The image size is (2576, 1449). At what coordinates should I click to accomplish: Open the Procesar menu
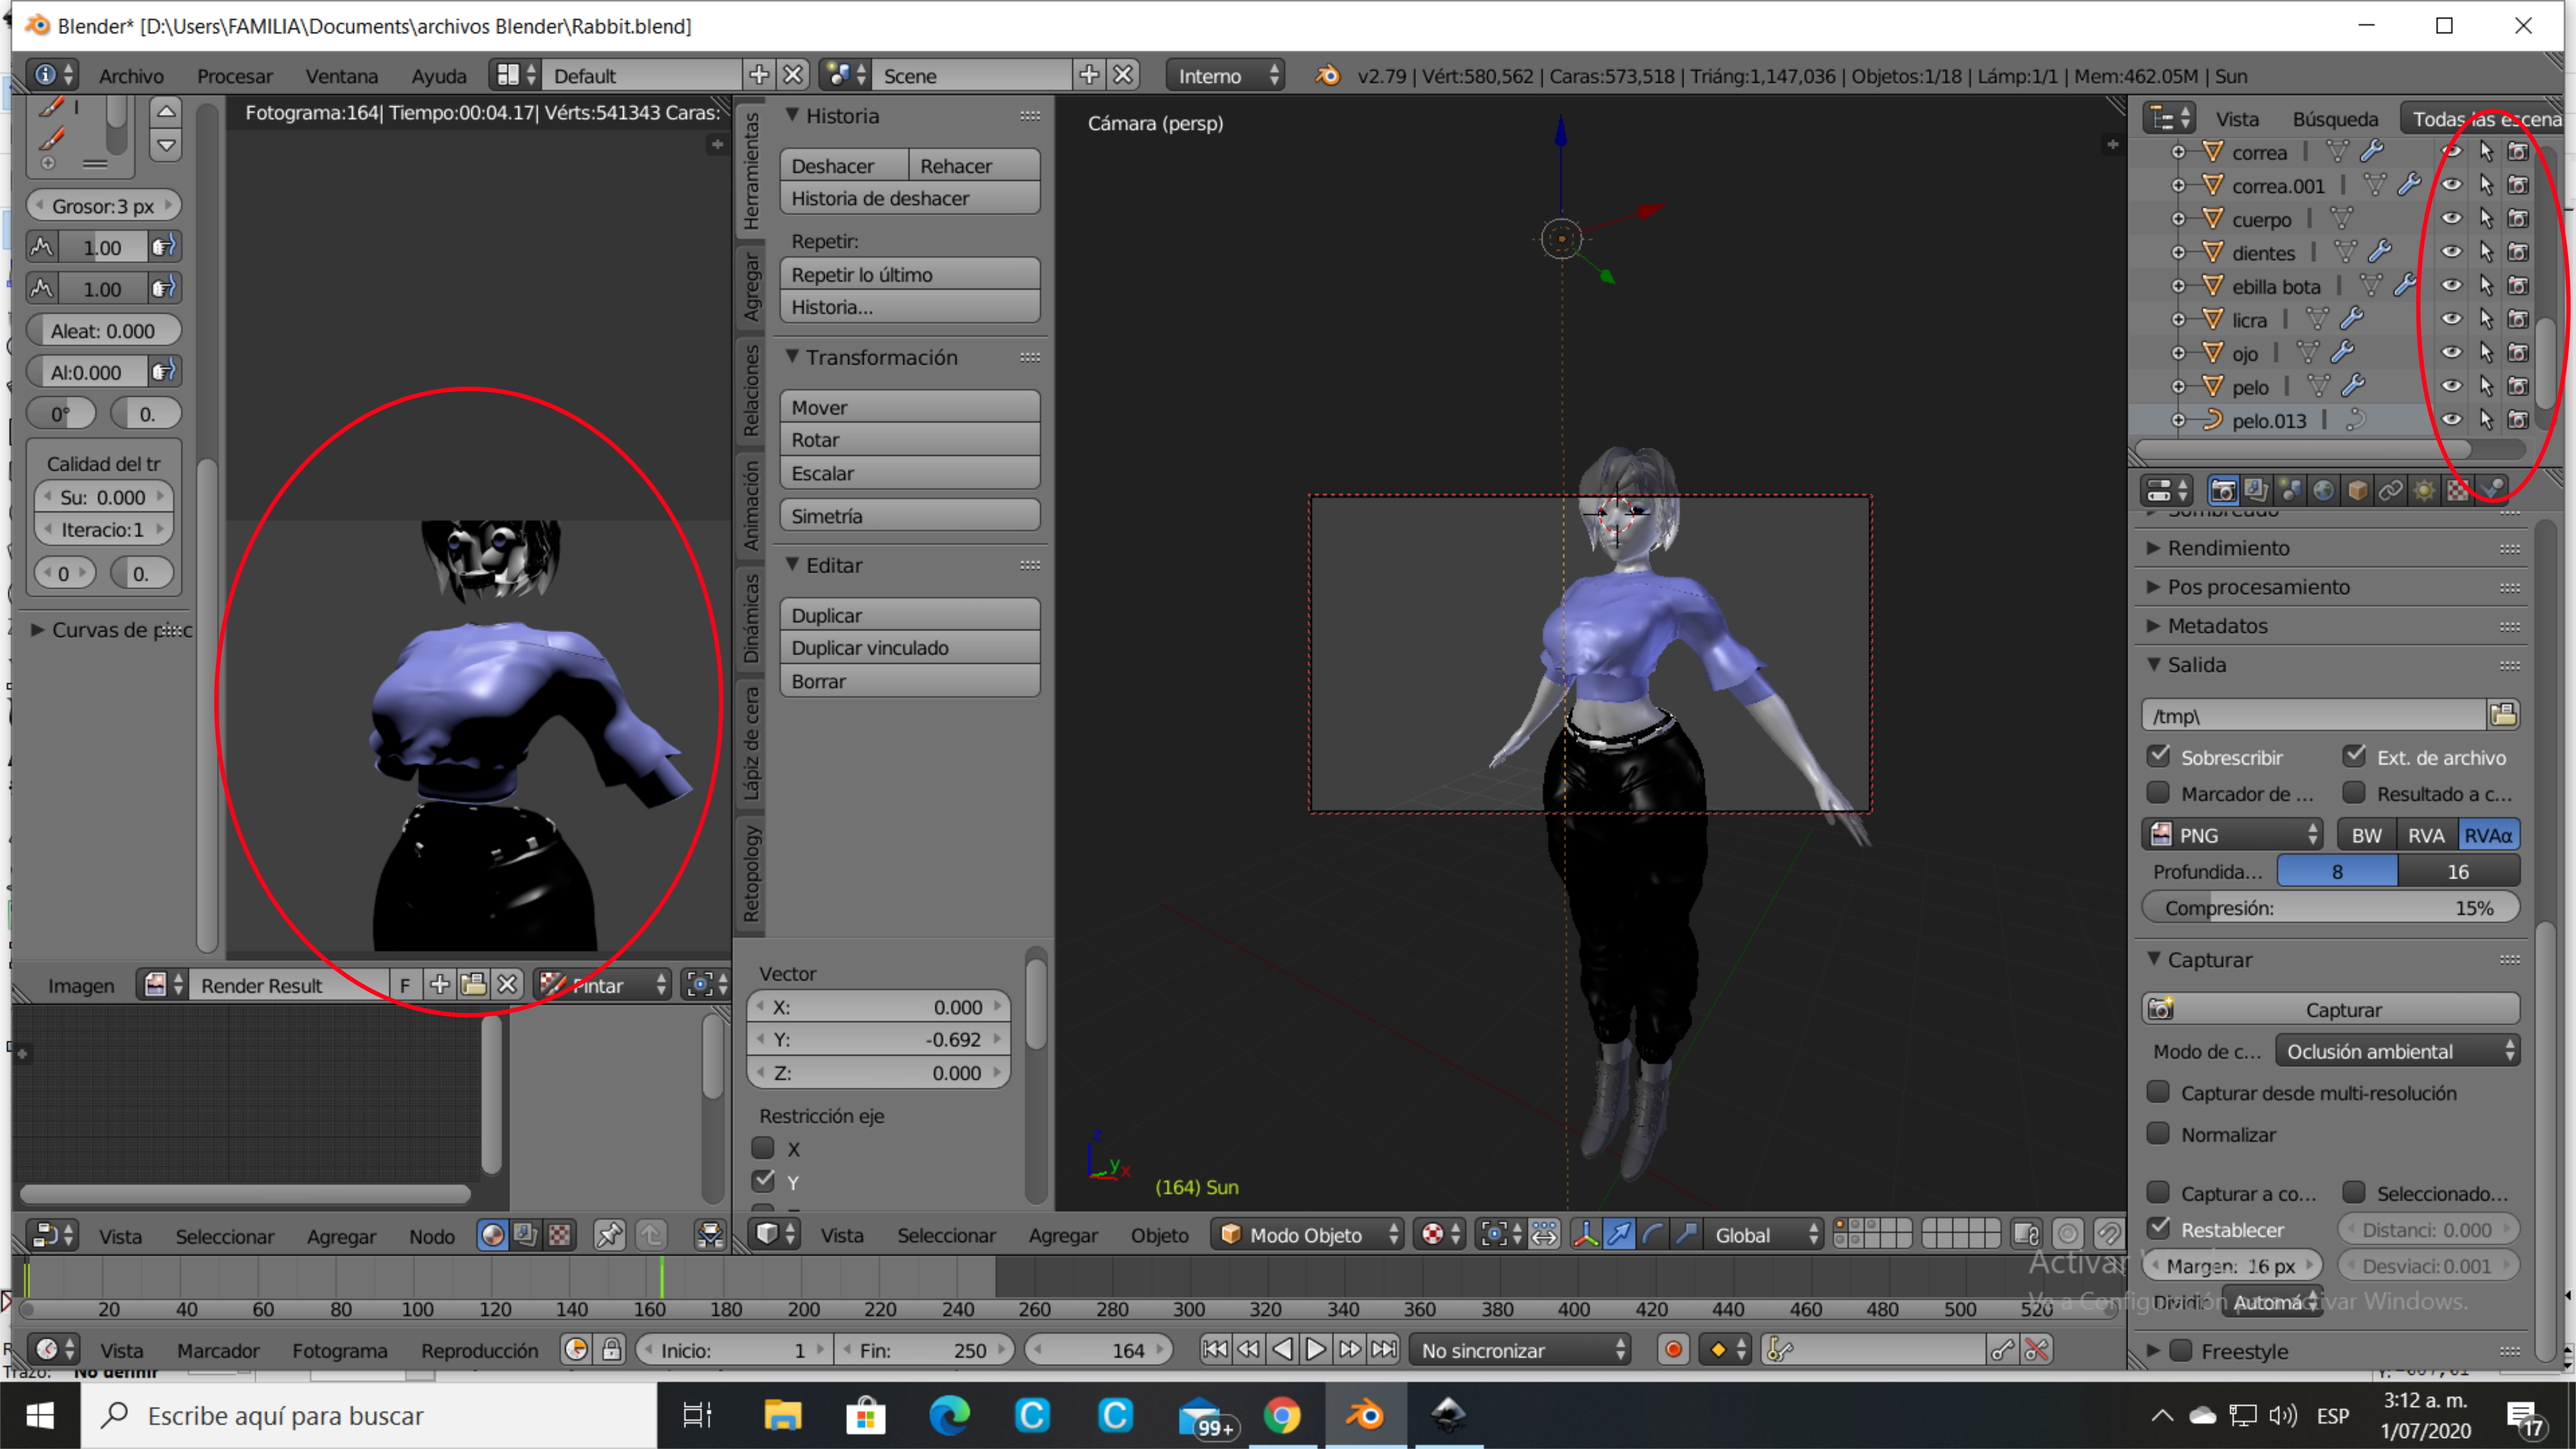pos(234,76)
